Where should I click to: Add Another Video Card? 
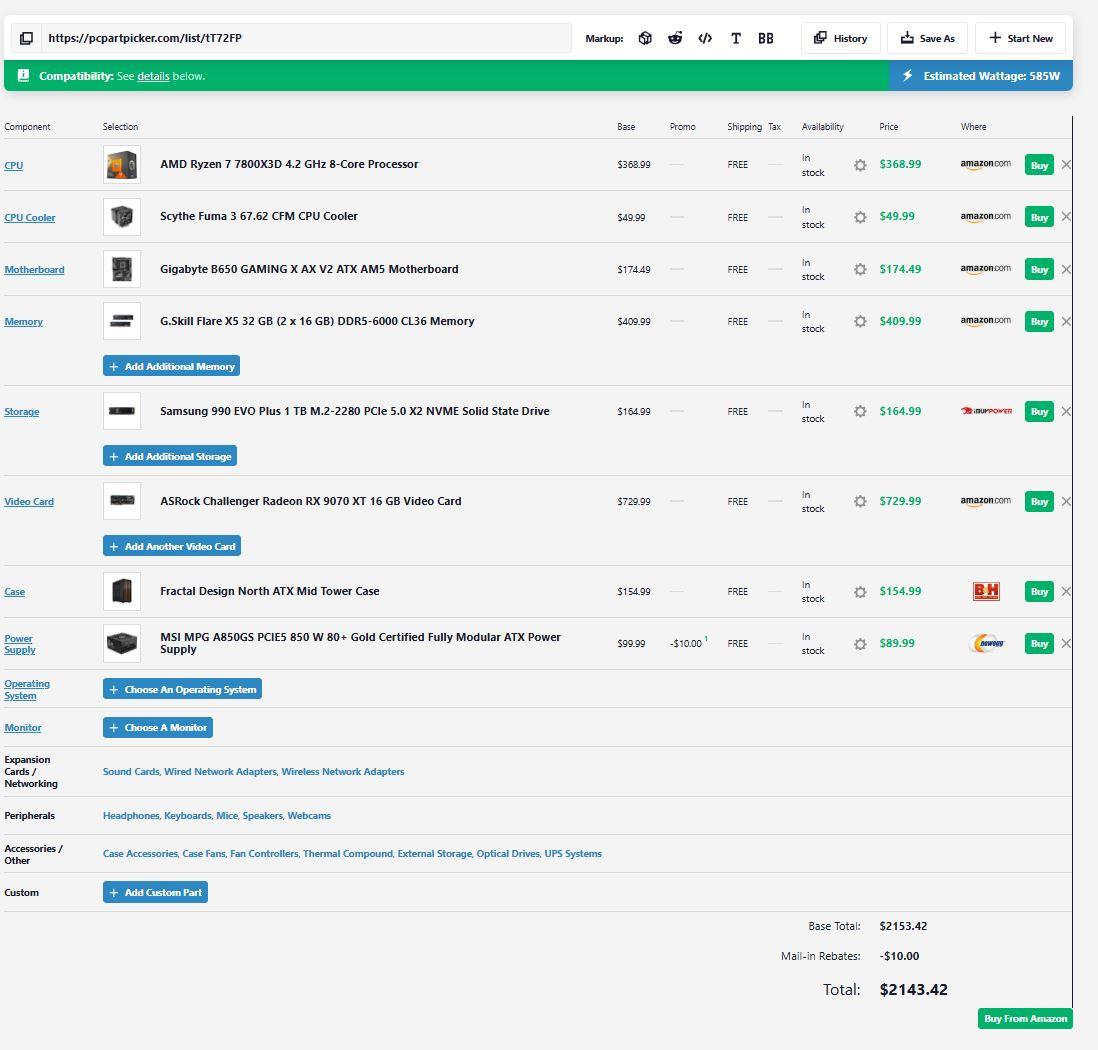pos(172,546)
